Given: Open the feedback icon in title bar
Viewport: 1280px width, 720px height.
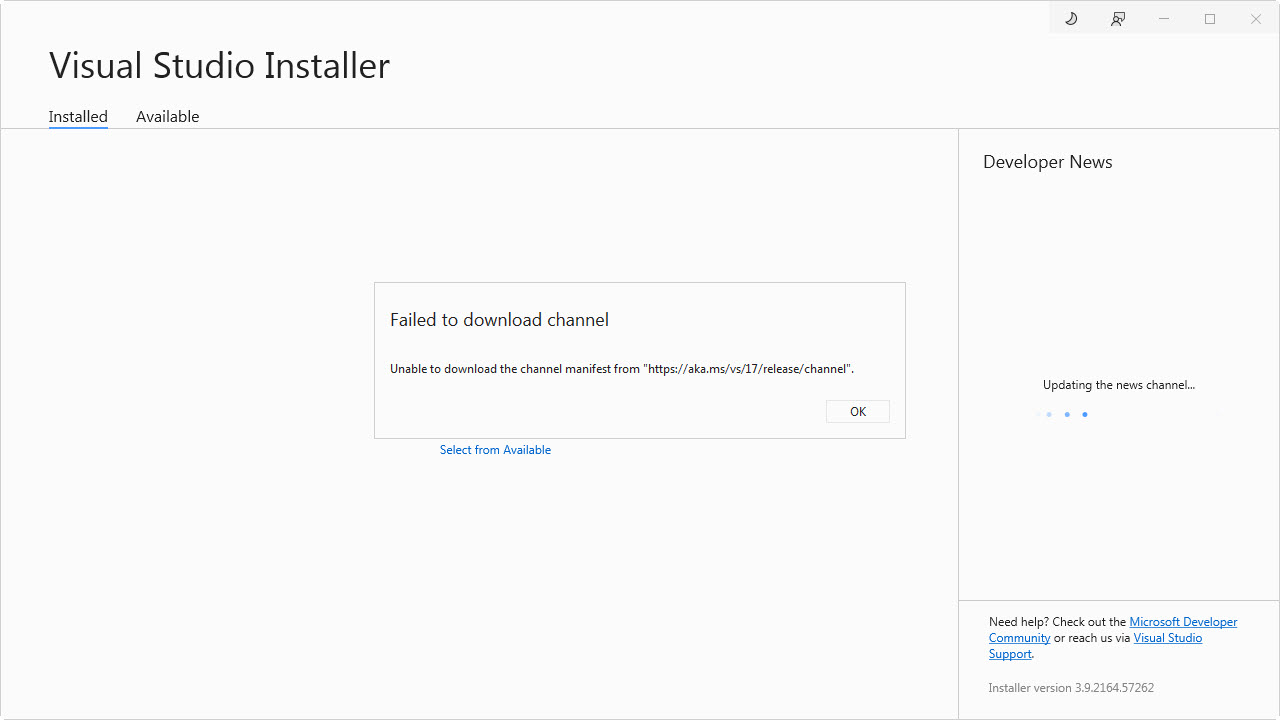Looking at the screenshot, I should pos(1118,19).
